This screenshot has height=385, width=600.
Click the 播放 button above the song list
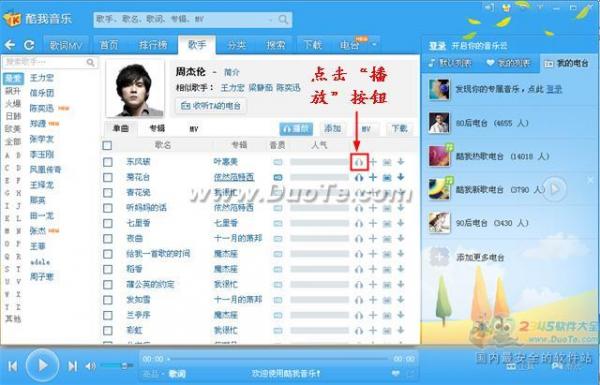296,129
